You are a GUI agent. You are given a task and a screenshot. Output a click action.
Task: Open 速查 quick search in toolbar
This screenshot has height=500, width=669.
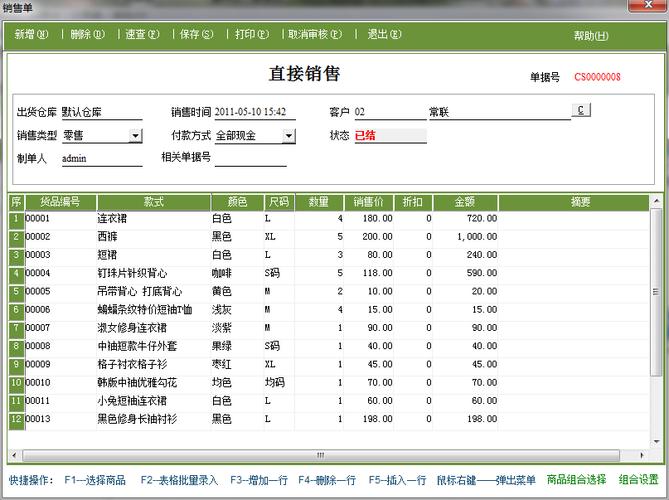coord(141,34)
